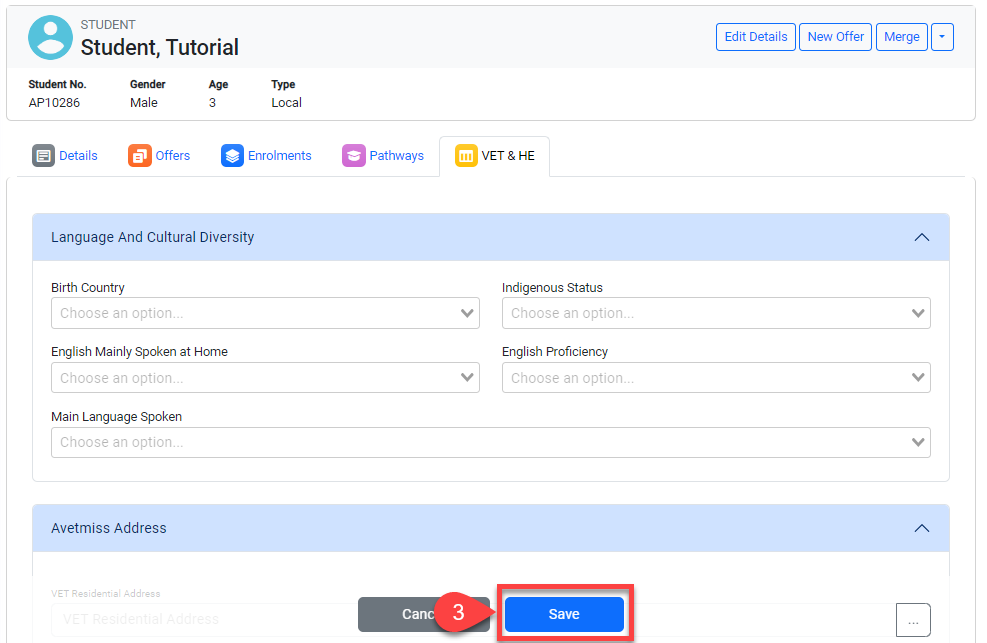Open the English Proficiency dropdown
This screenshot has width=987, height=643.
pyautogui.click(x=716, y=378)
